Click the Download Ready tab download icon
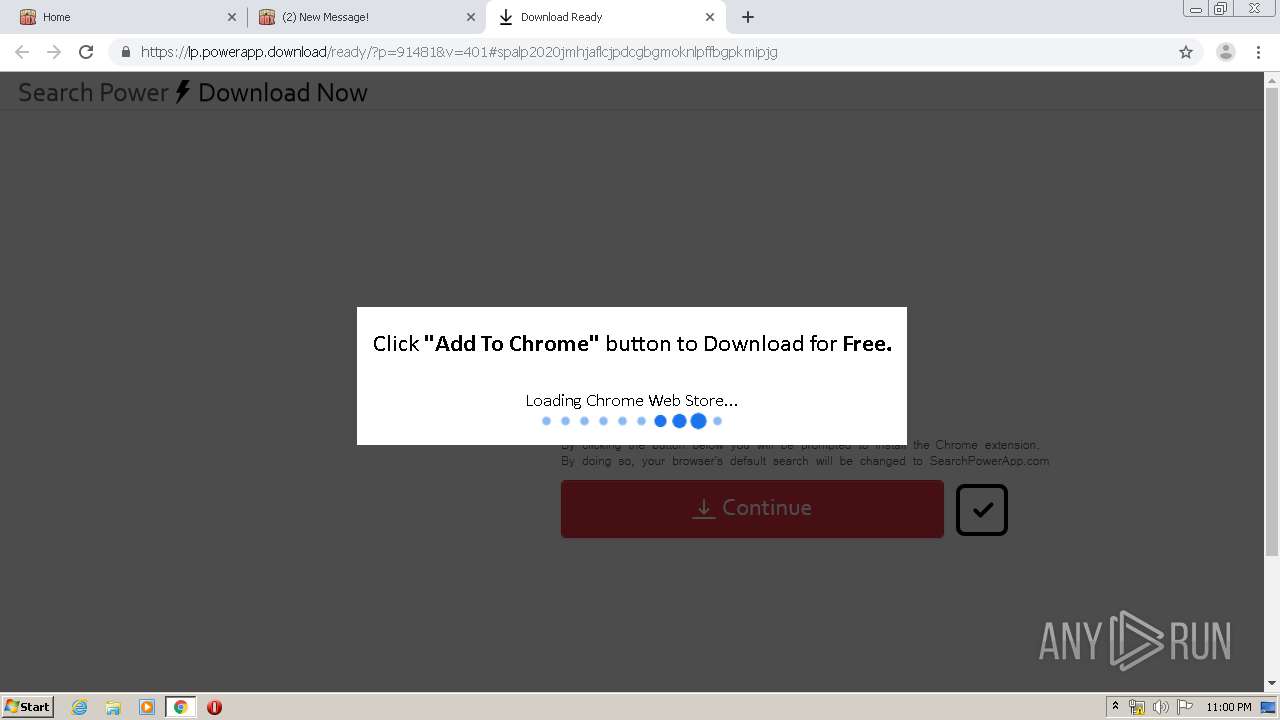The width and height of the screenshot is (1280, 720). [506, 17]
